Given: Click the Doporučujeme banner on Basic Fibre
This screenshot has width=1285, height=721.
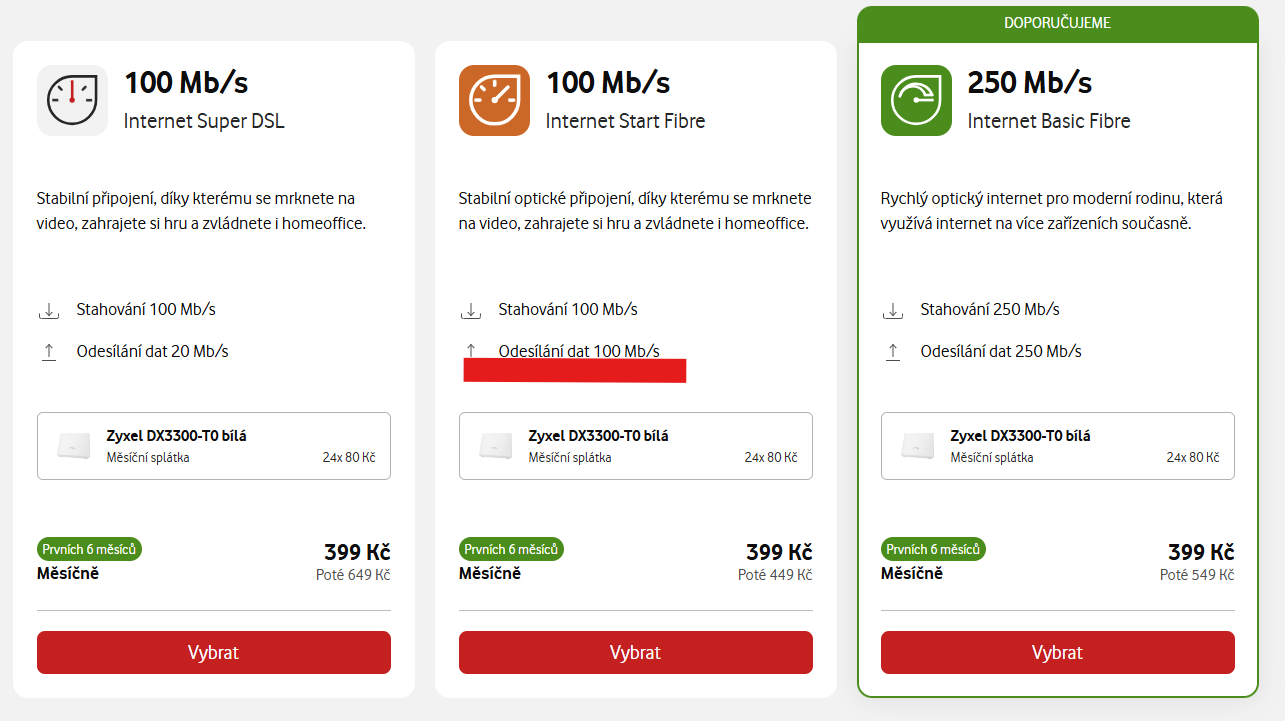Looking at the screenshot, I should tap(1057, 23).
